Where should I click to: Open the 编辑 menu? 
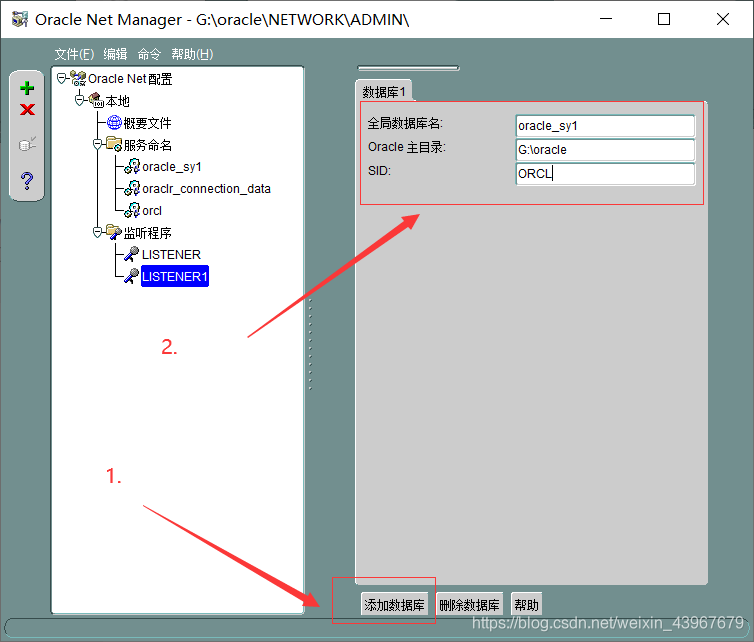tap(115, 54)
